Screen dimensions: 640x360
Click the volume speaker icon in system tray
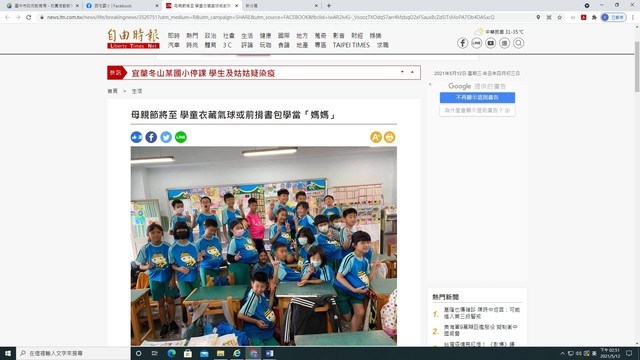click(x=578, y=353)
